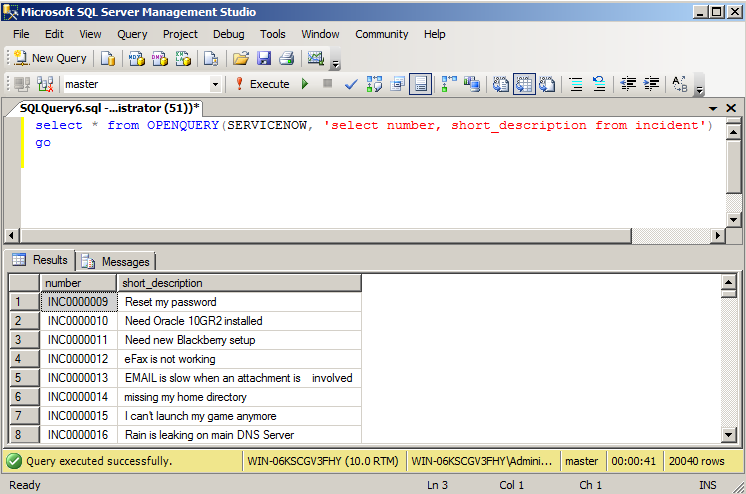Click Comment out selected lines icon
Screen dimensions: 746x494
(x=576, y=84)
